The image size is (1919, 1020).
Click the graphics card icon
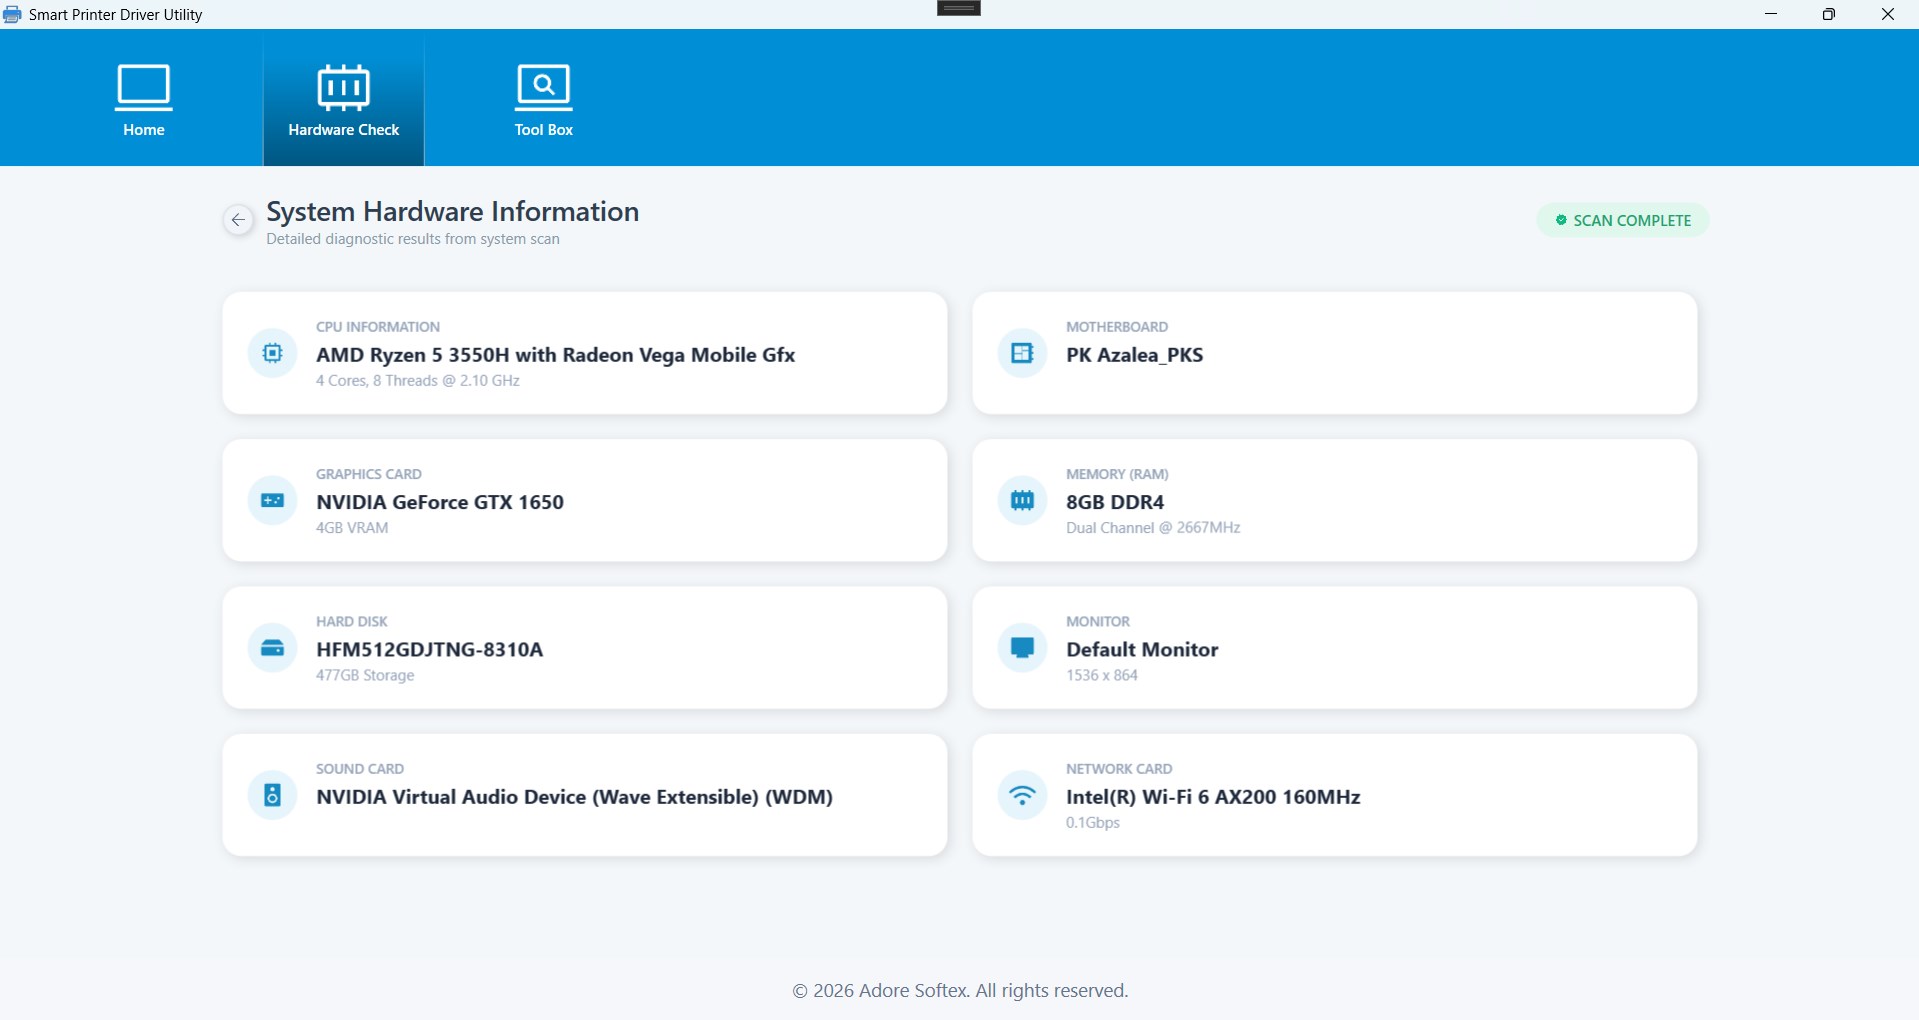(273, 500)
